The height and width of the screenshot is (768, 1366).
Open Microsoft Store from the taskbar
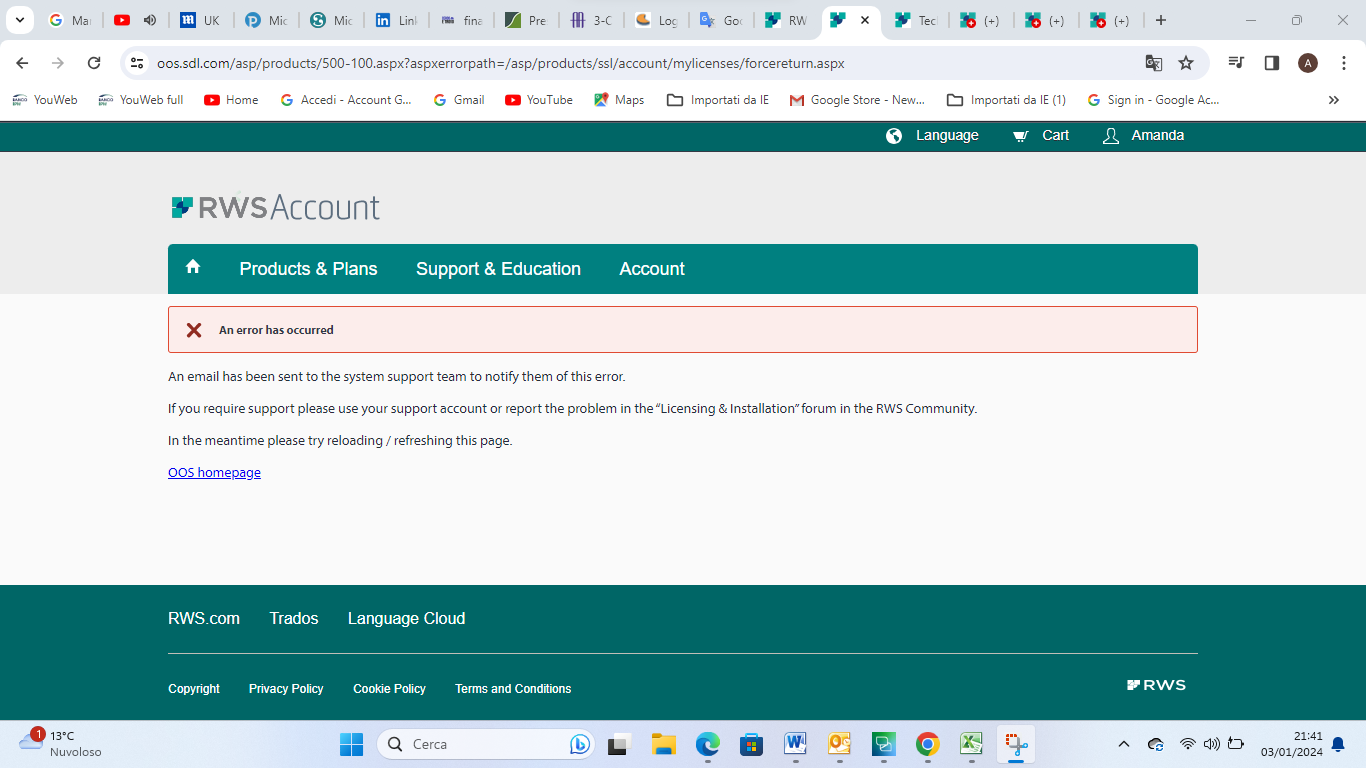(752, 744)
